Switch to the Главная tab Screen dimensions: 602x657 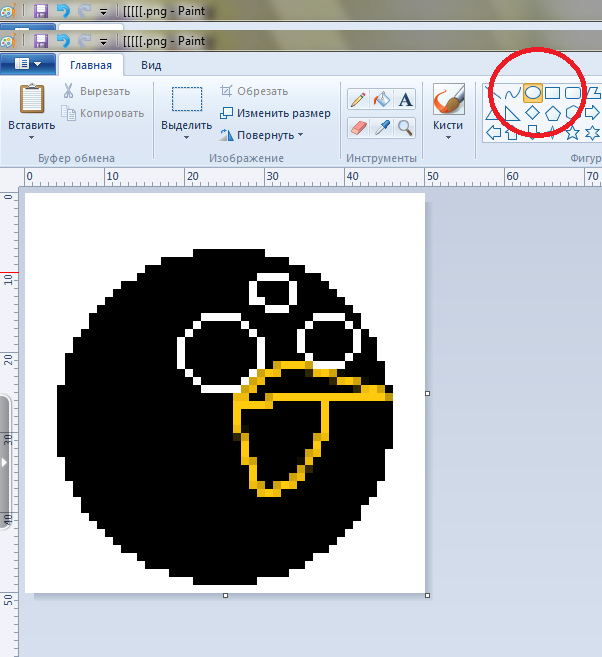coord(90,65)
